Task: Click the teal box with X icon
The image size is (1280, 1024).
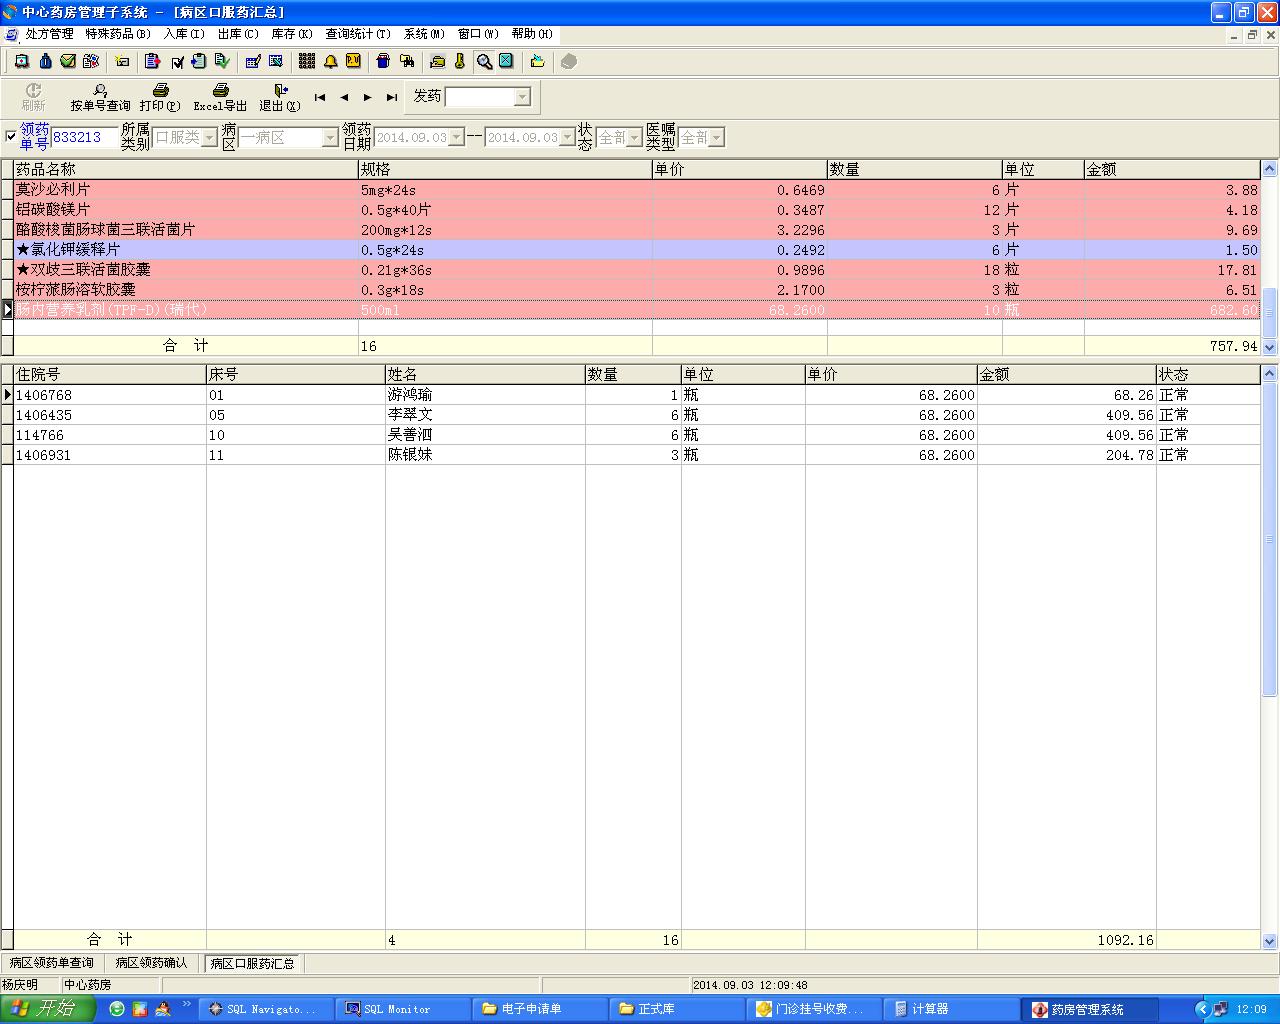Action: [x=506, y=62]
